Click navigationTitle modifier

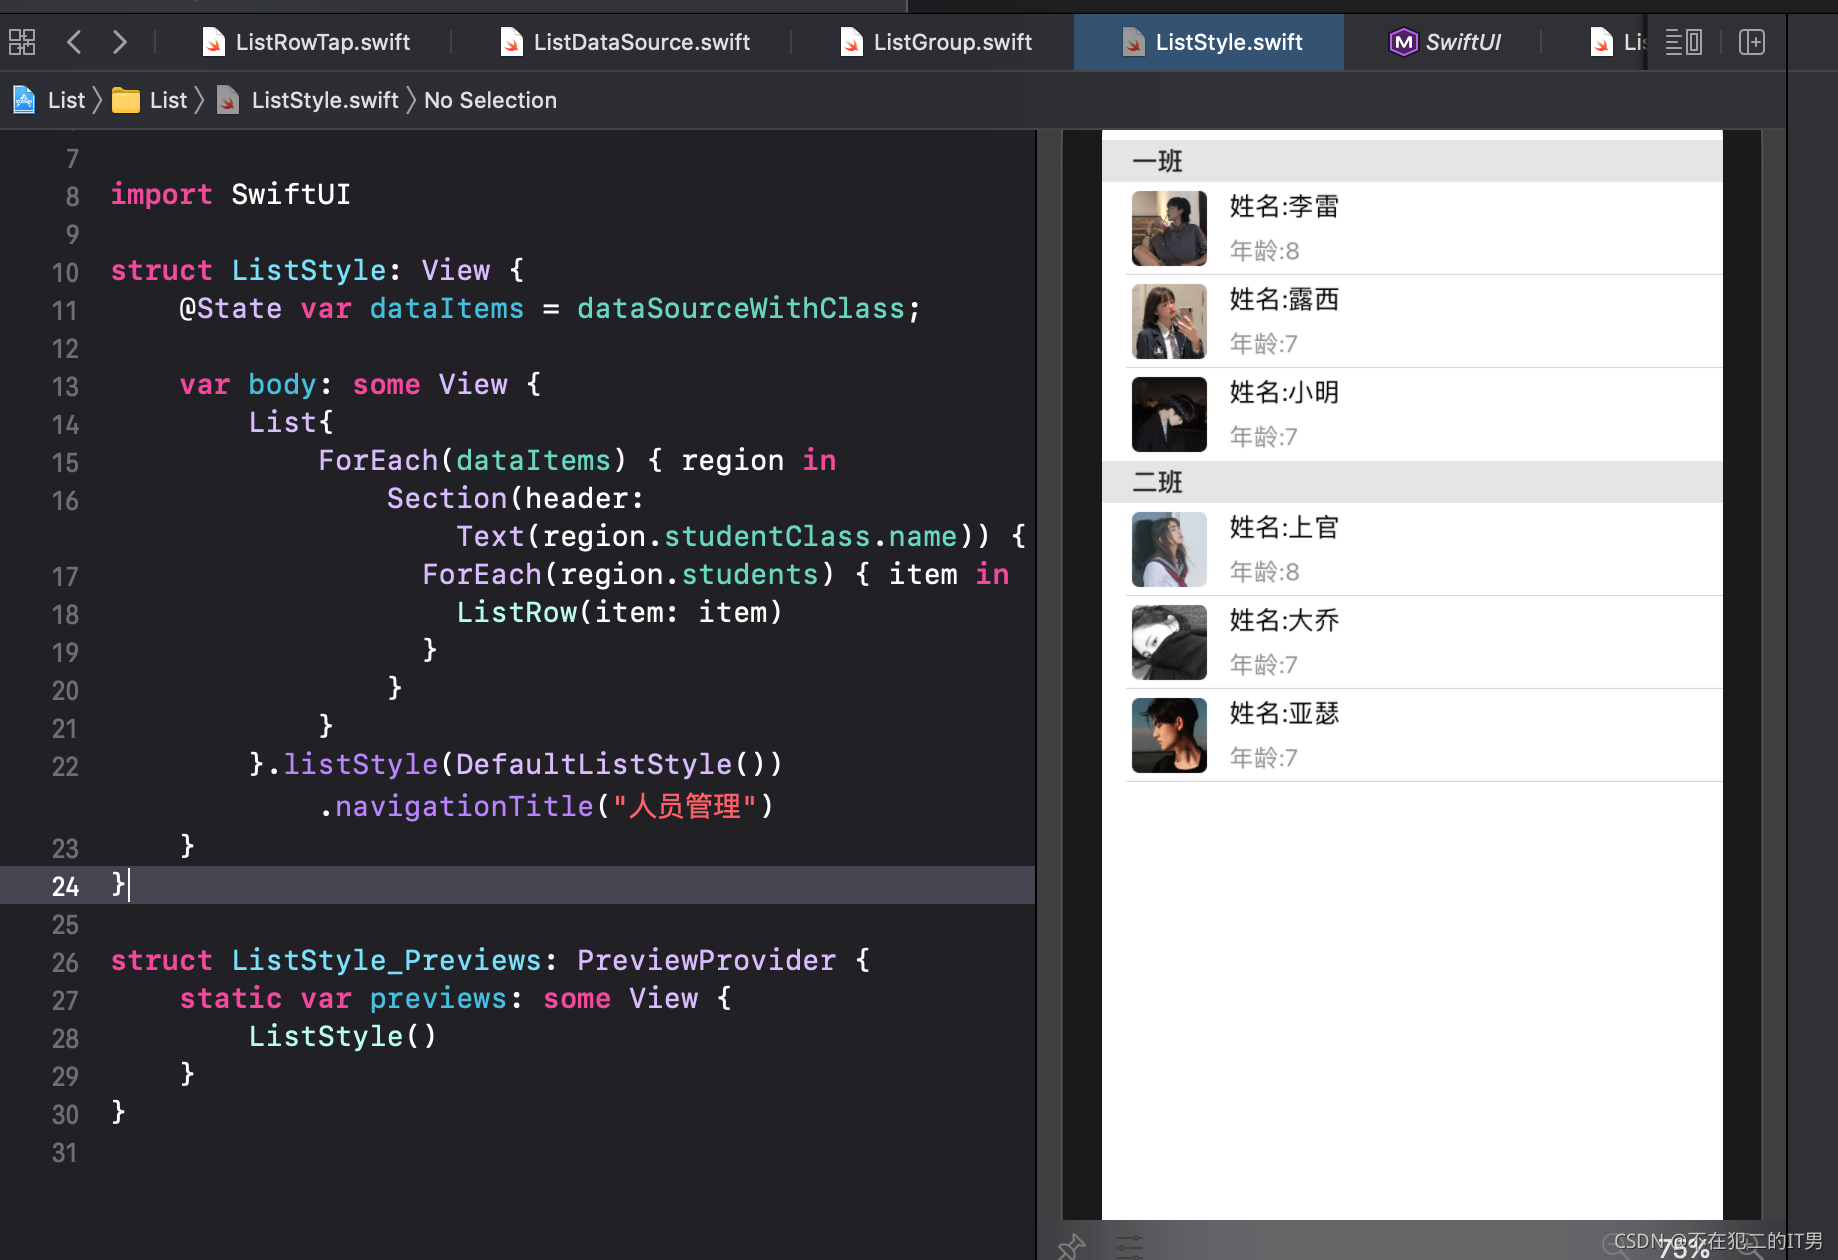(464, 806)
